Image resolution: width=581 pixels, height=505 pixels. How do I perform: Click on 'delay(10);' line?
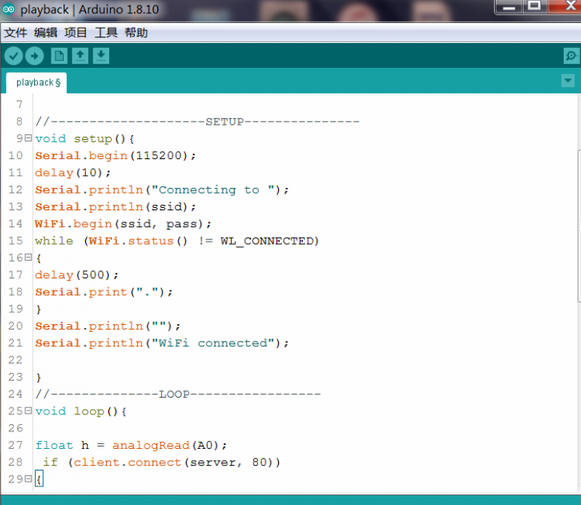coord(73,173)
